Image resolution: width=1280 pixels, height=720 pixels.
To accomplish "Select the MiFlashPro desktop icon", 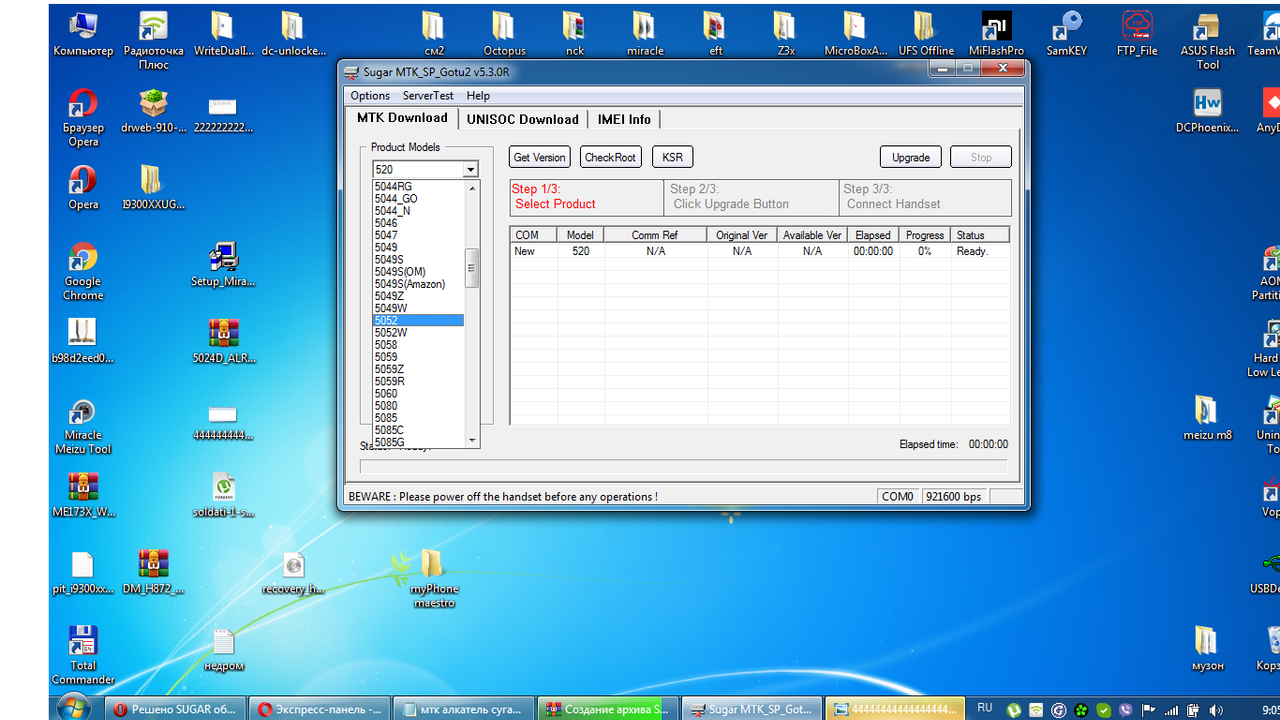I will coord(996,34).
